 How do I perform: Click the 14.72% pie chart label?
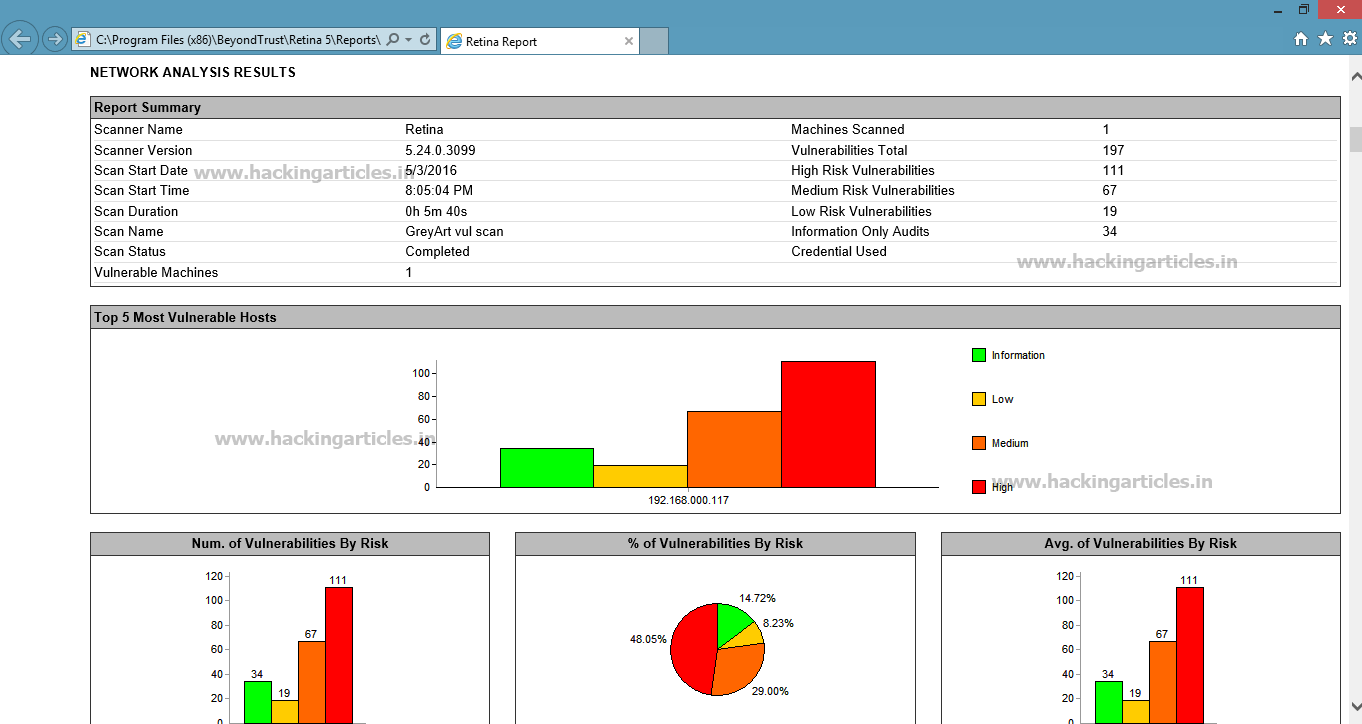tap(758, 598)
